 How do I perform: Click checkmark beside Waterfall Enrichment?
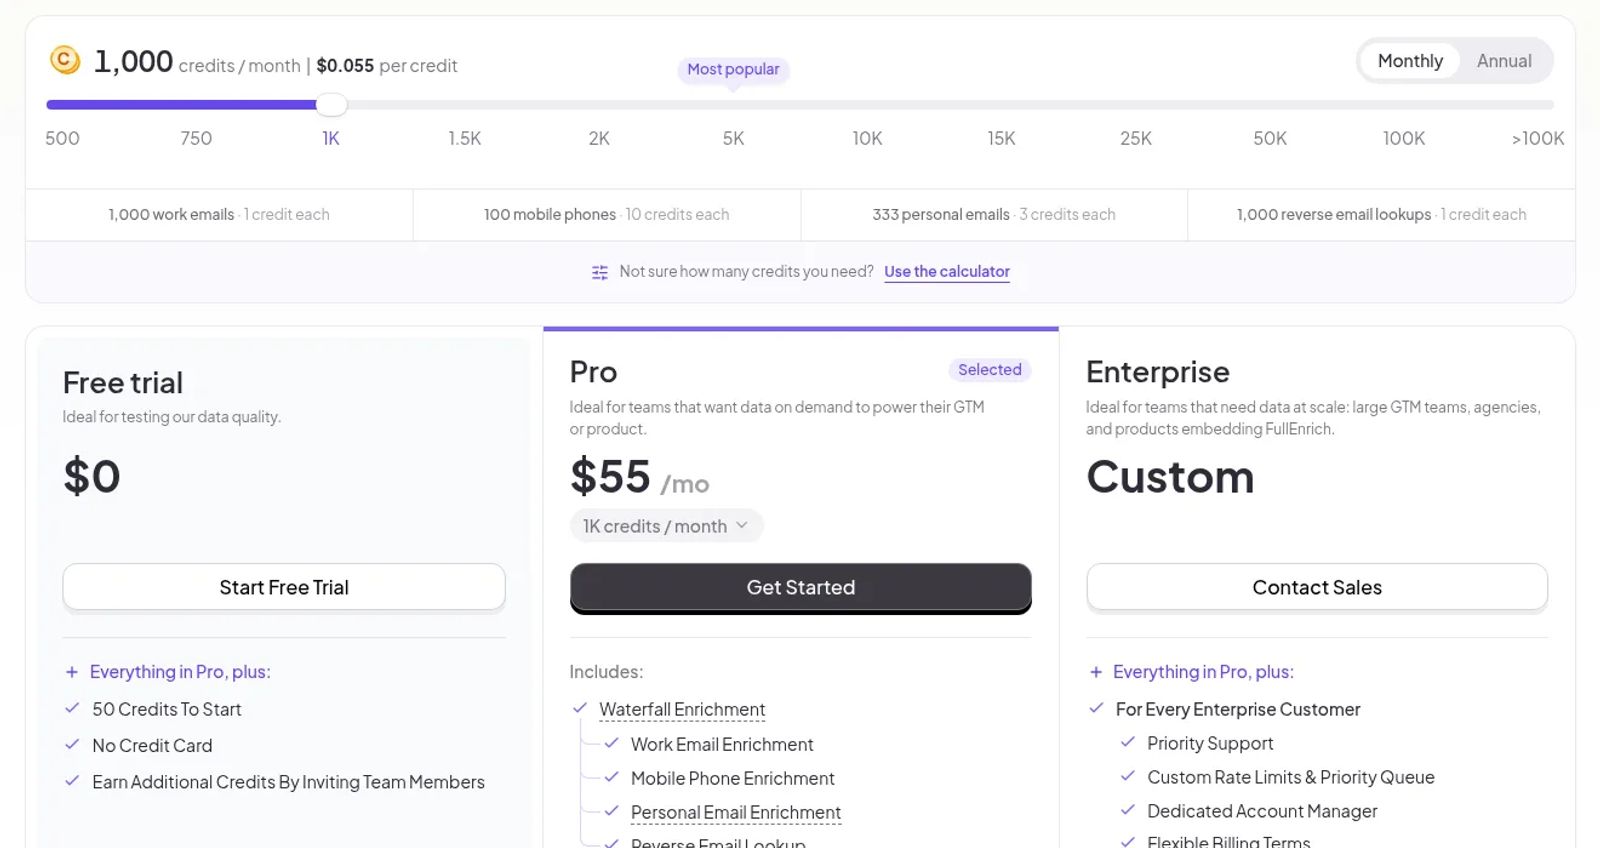click(x=580, y=708)
